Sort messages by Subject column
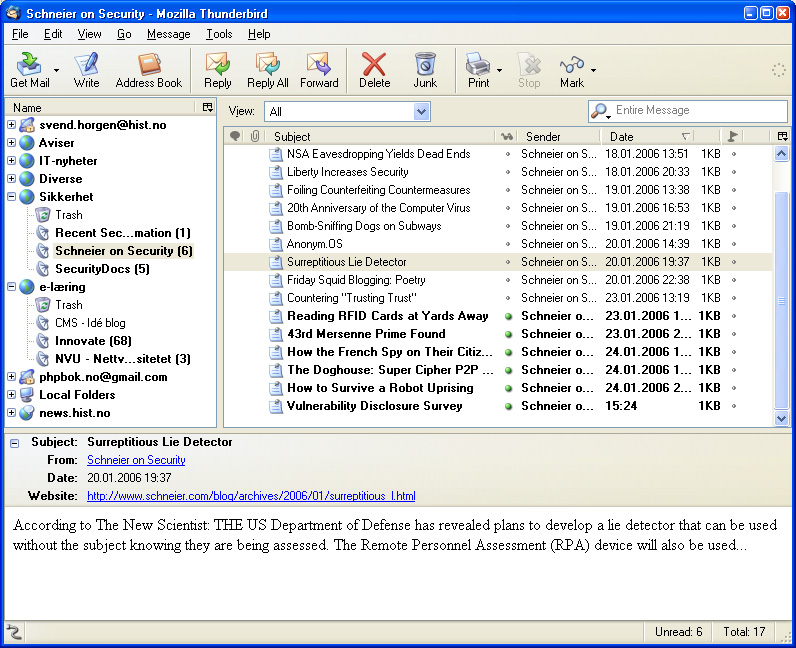This screenshot has height=648, width=796. (383, 136)
